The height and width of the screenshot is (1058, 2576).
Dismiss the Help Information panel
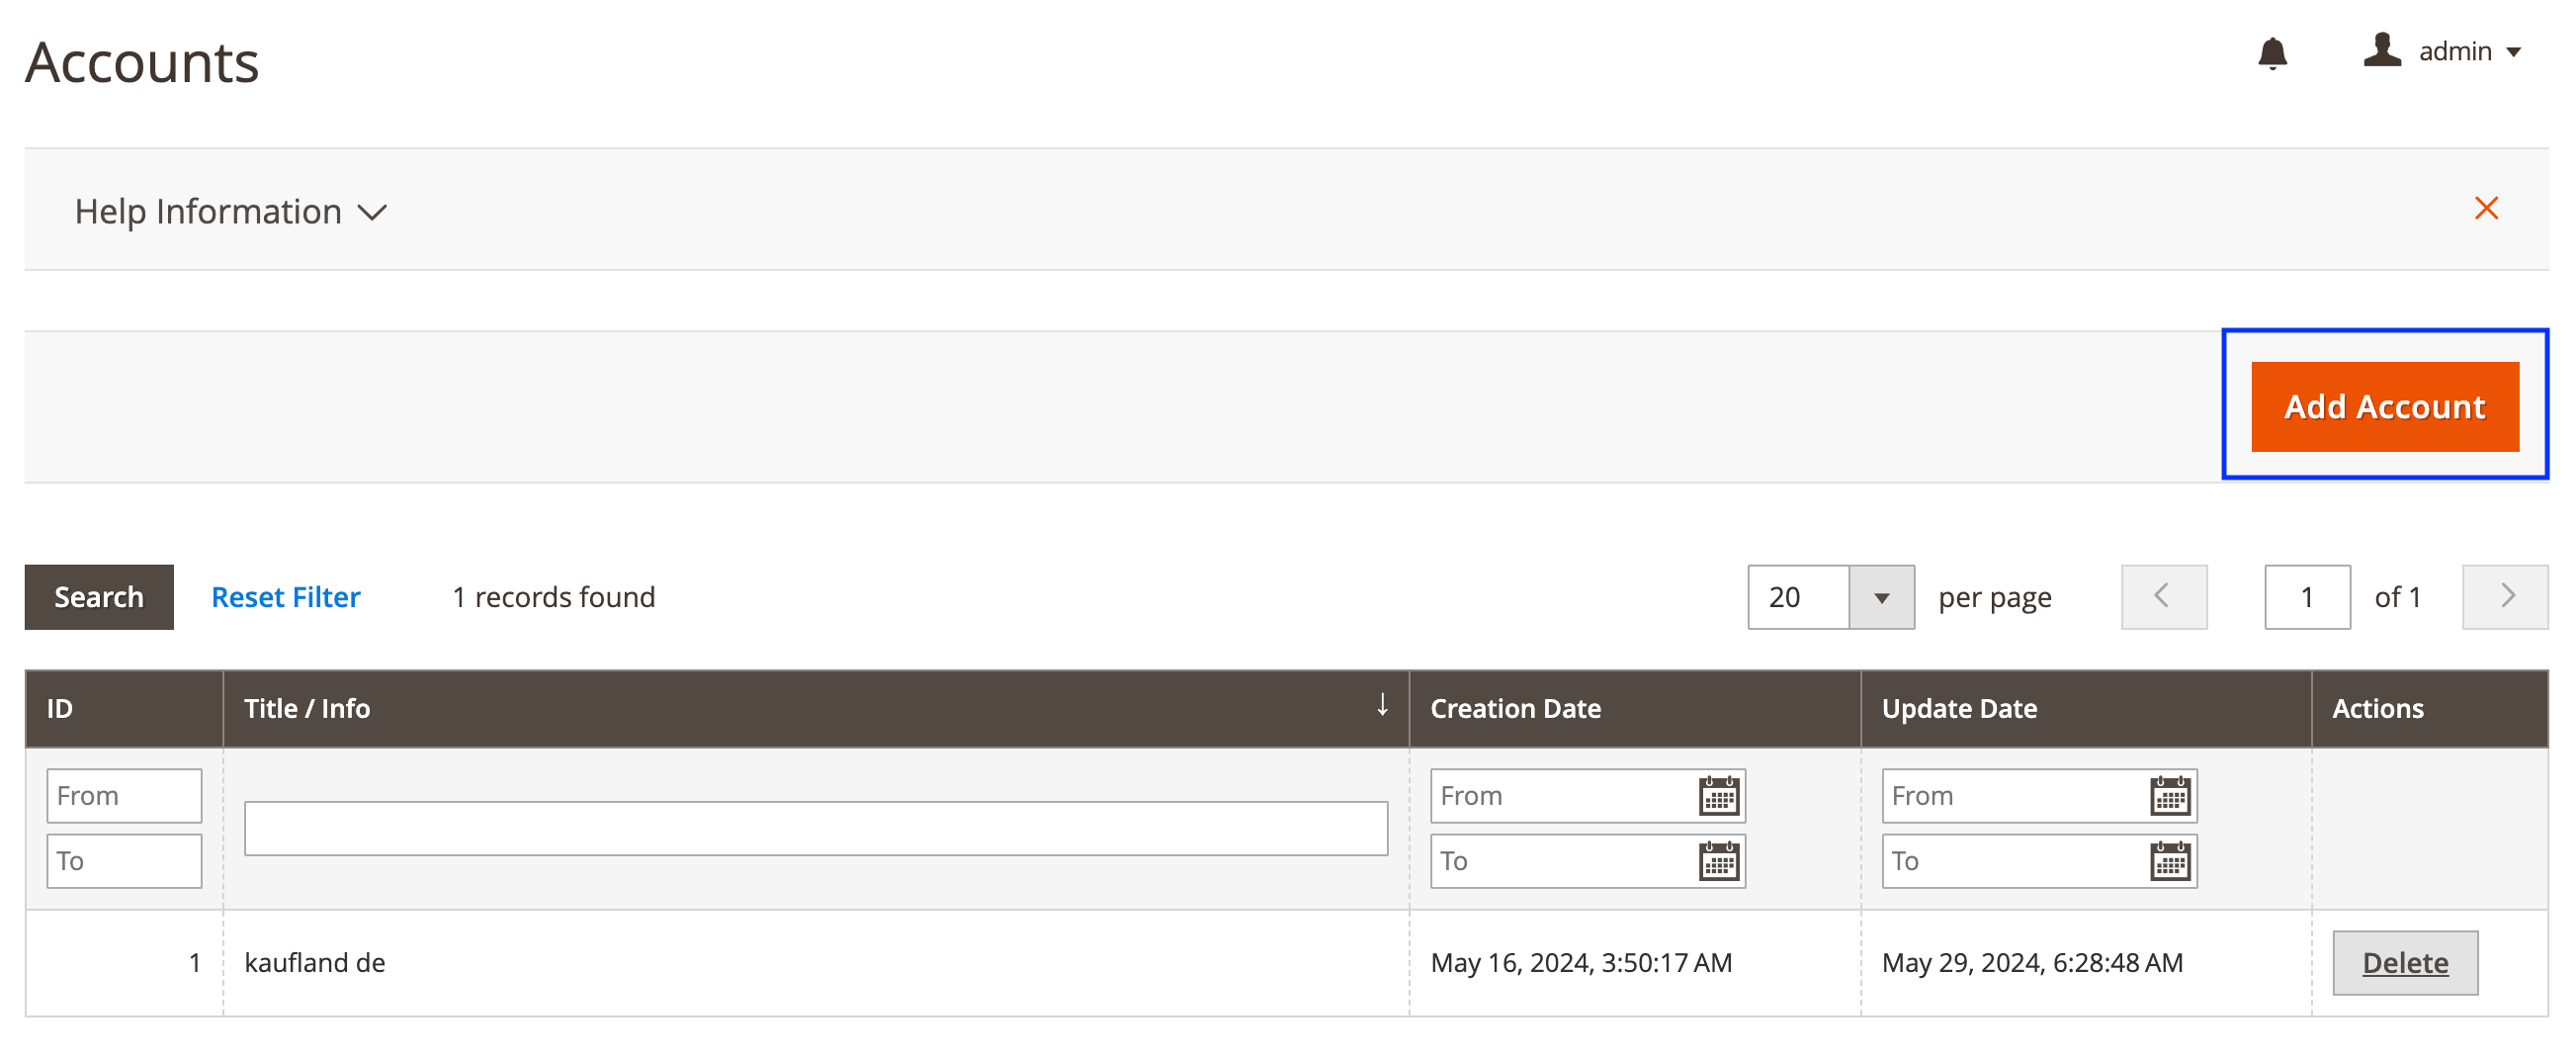pos(2486,208)
